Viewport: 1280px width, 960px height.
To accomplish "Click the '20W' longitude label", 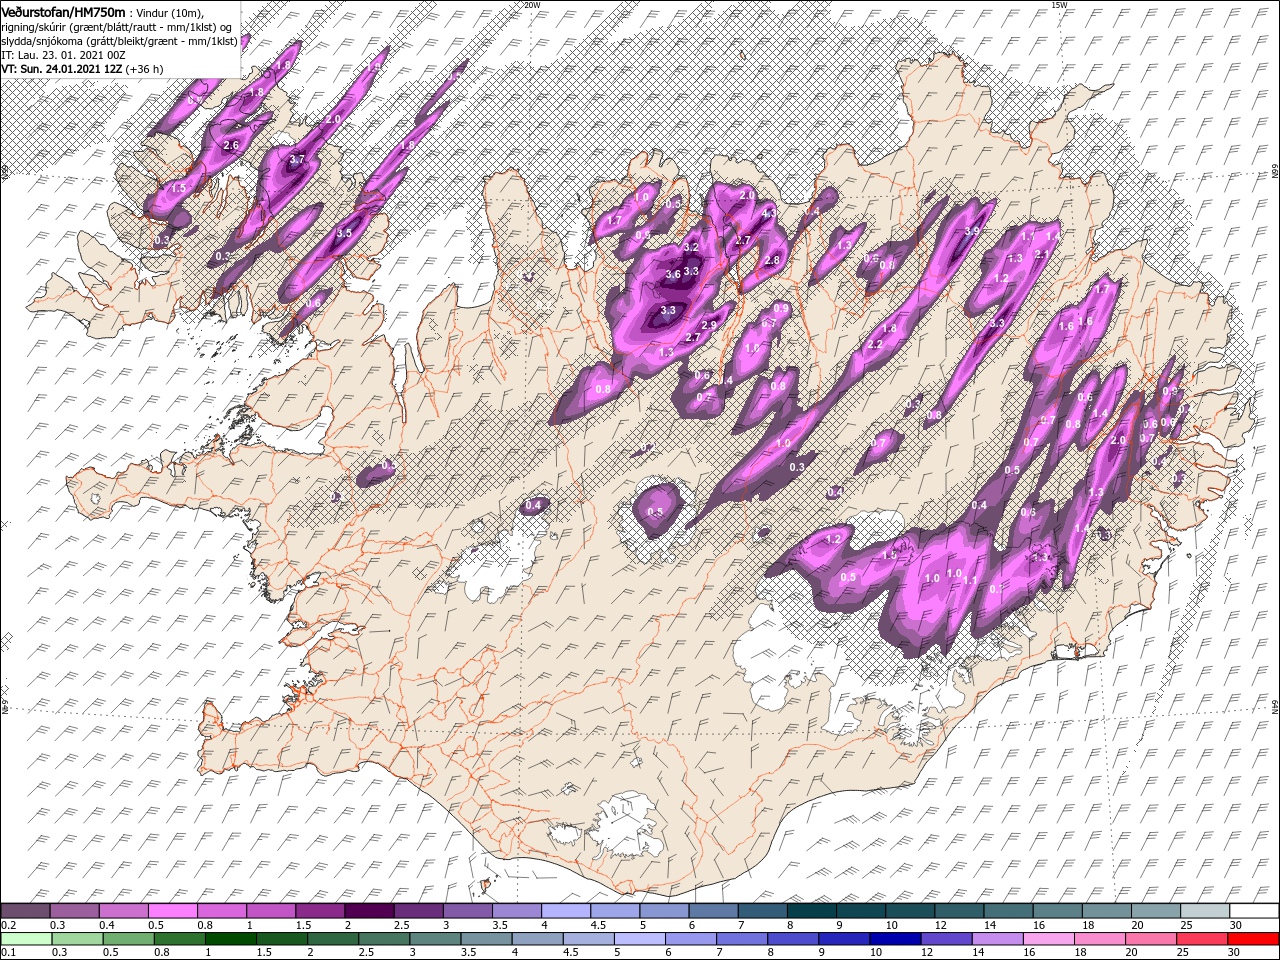I will [x=532, y=5].
